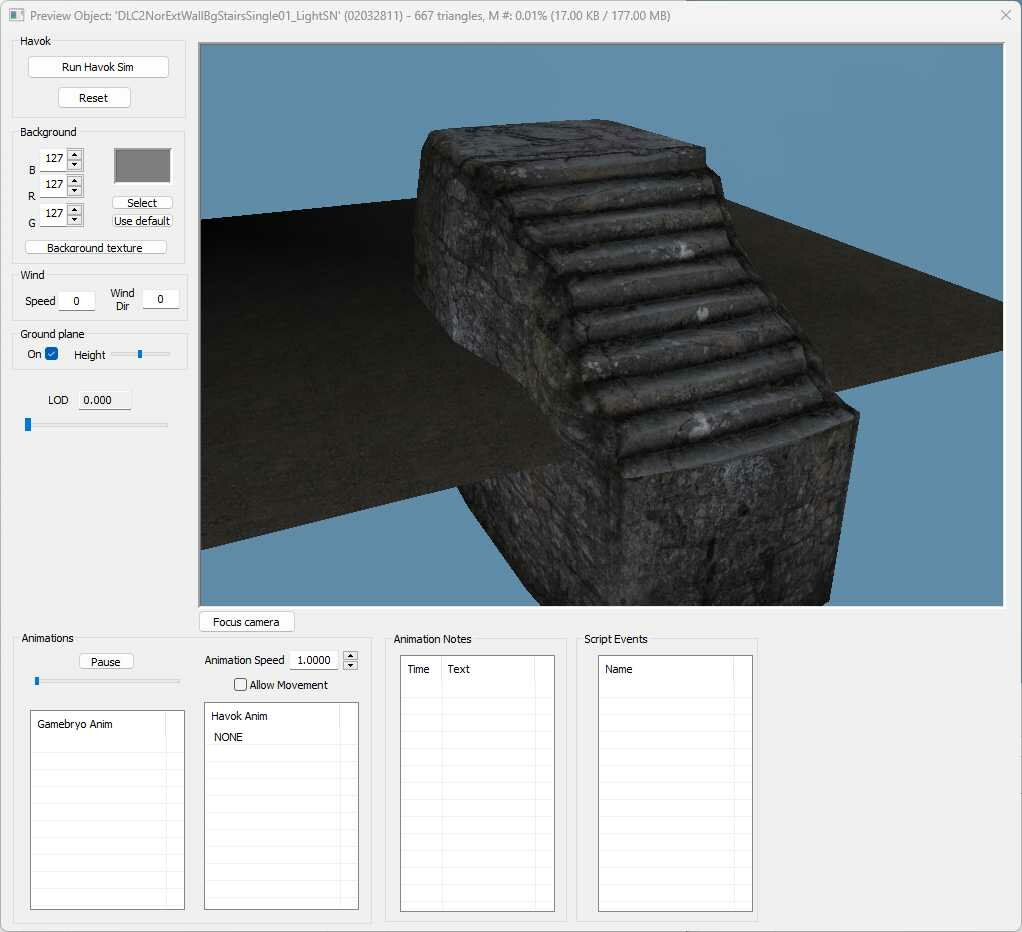Click the Time column header

[x=421, y=669]
